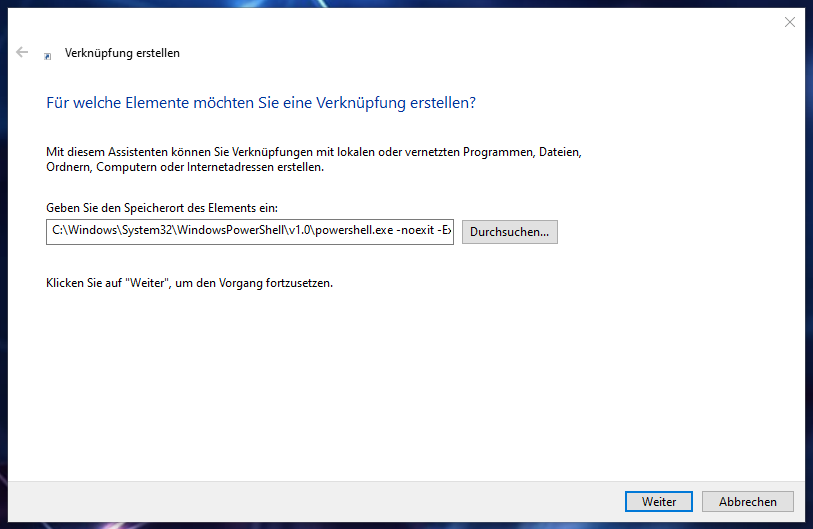Click the shortcut icon beside 'Verknüpfung erstellen'
813x529 pixels.
[47, 57]
